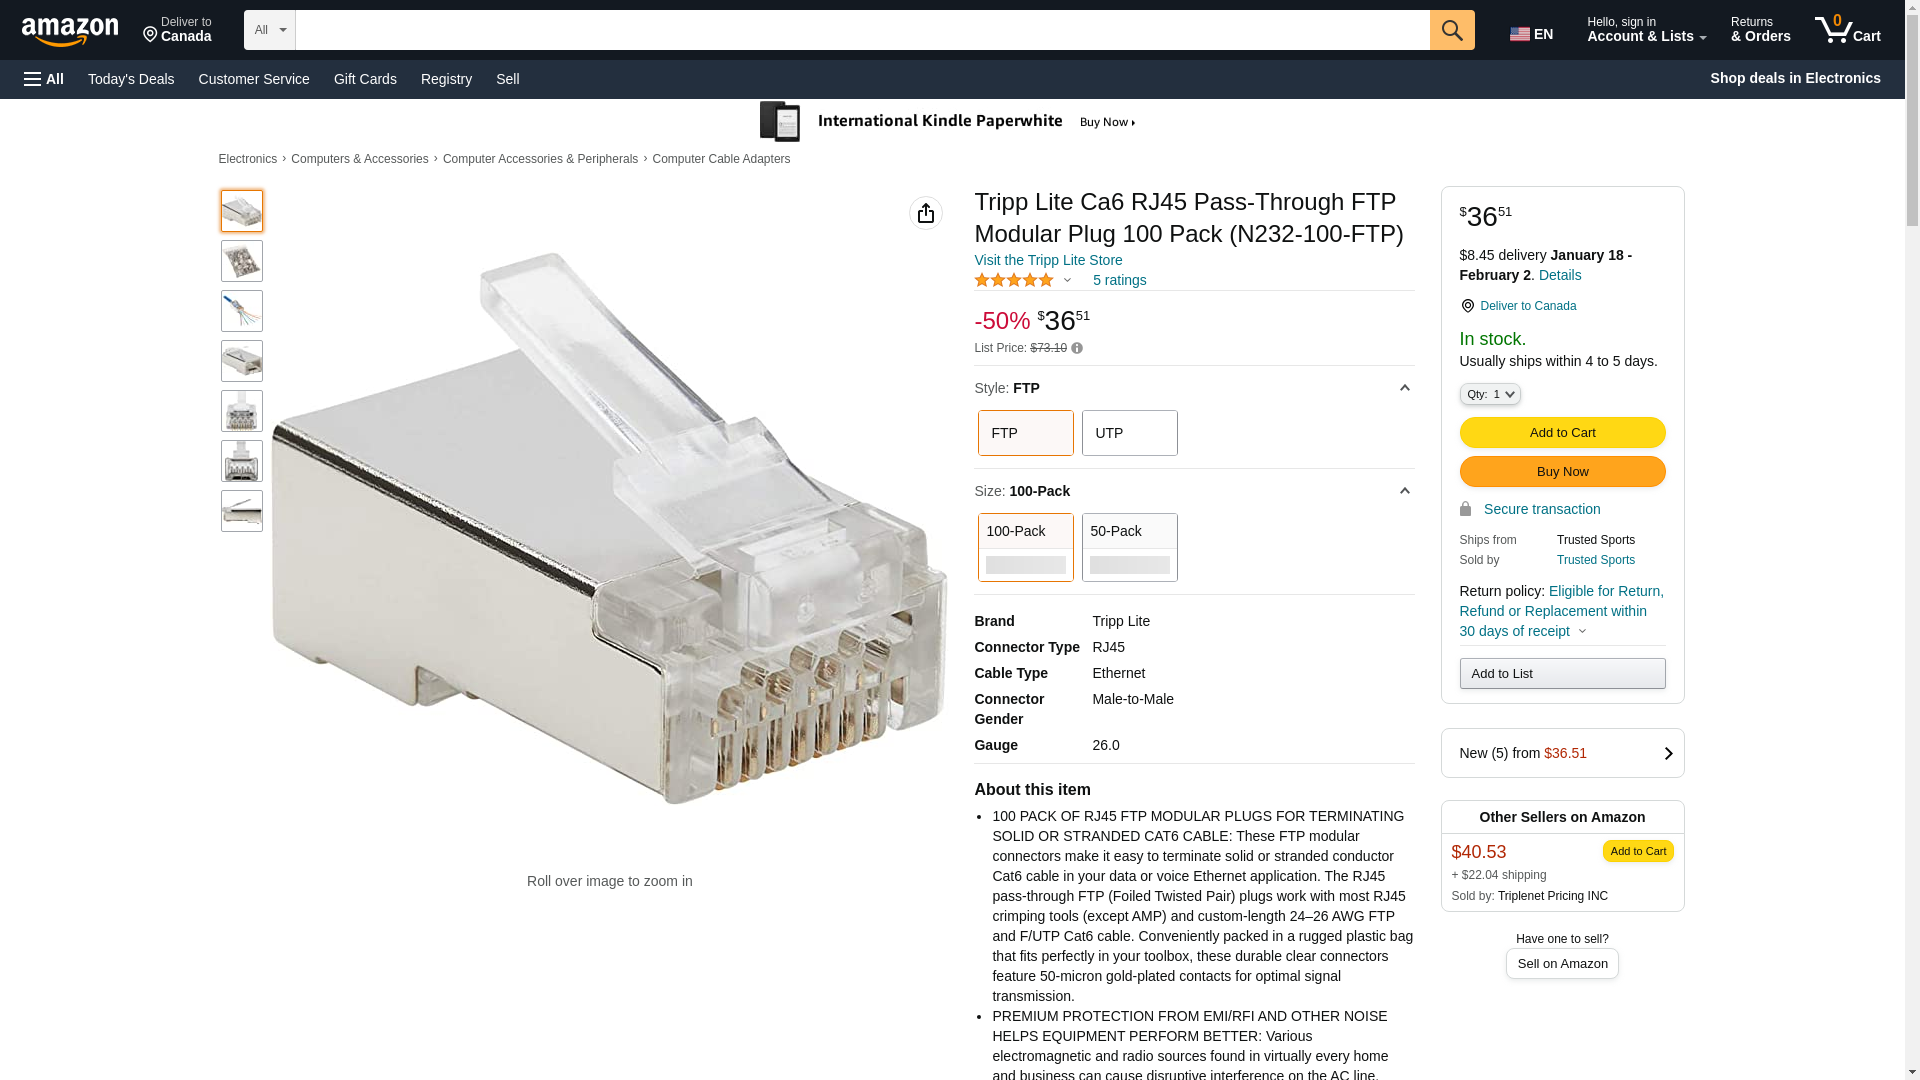Click the search magnifier button
This screenshot has width=1920, height=1080.
[x=1451, y=30]
